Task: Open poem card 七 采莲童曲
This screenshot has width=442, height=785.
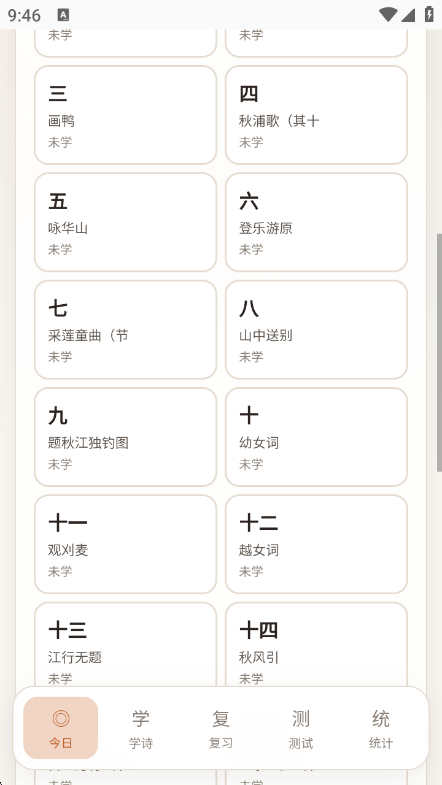Action: pyautogui.click(x=126, y=329)
